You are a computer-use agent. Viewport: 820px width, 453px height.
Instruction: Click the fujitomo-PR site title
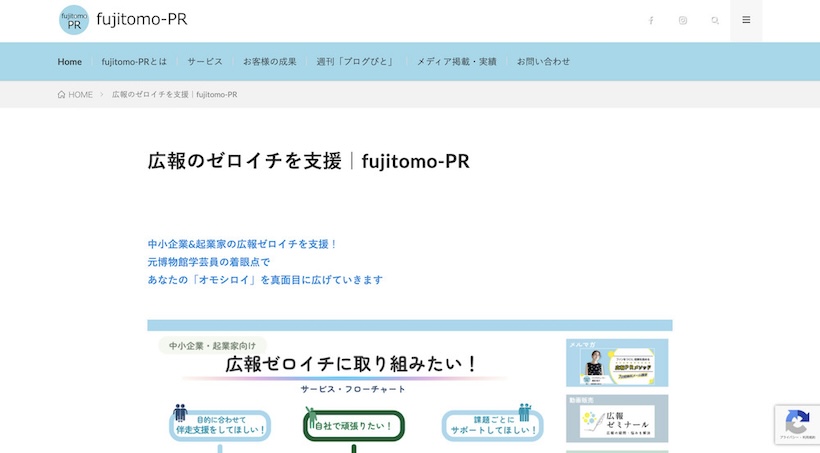142,19
